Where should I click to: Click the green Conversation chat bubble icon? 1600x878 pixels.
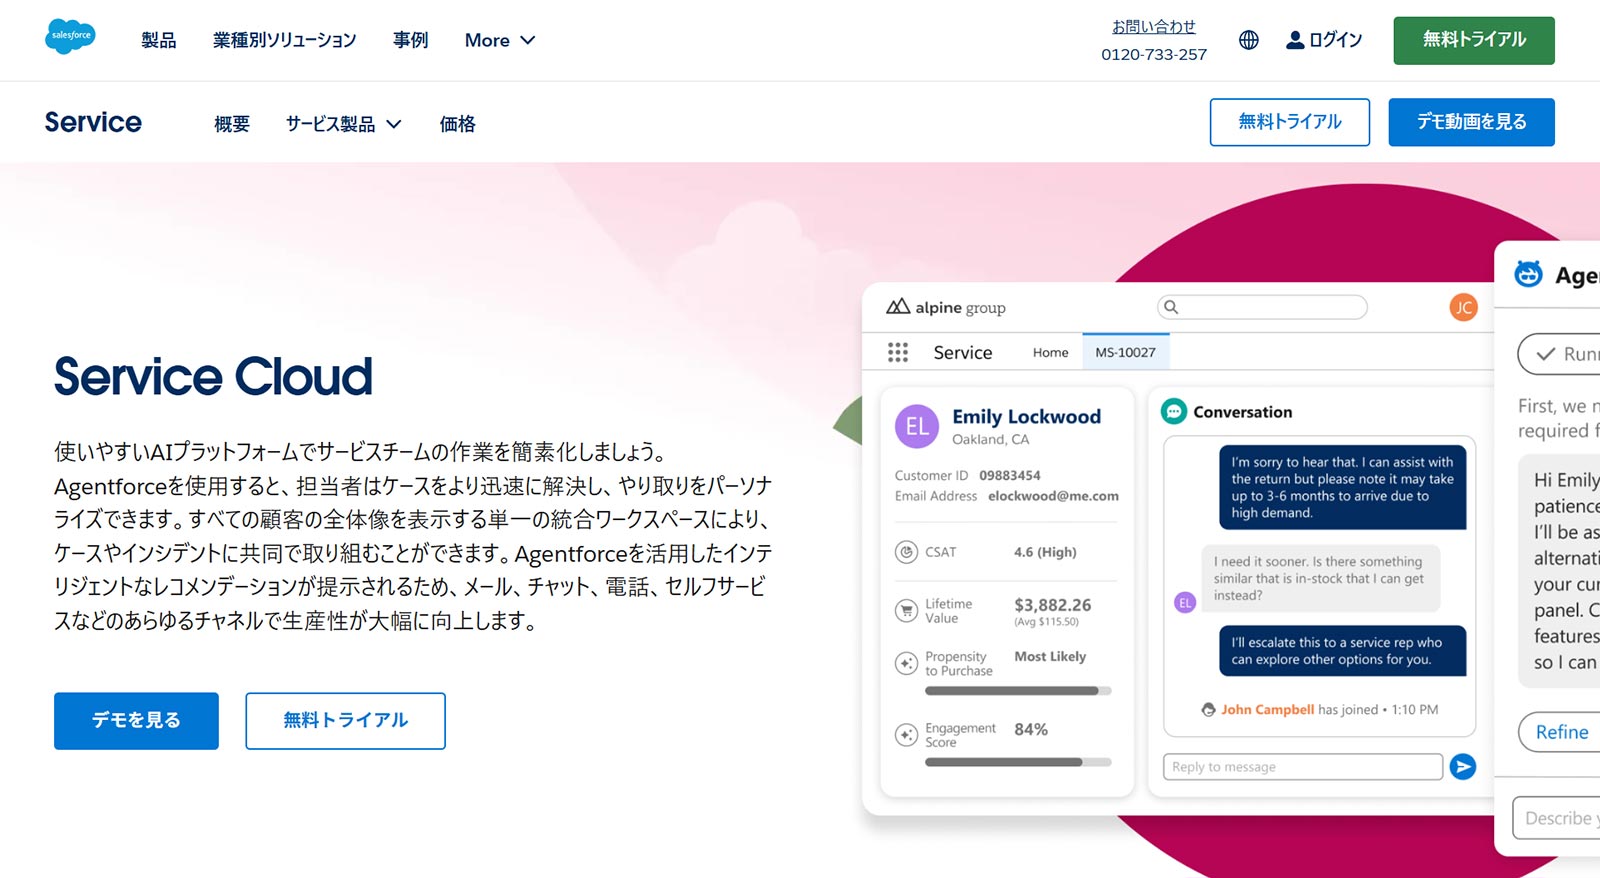[1174, 411]
